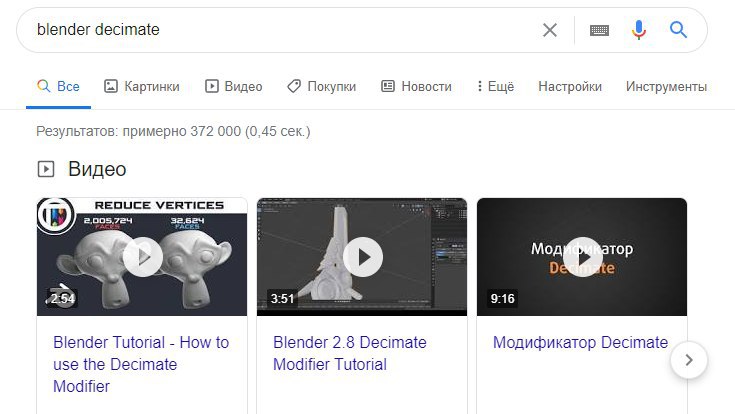The height and width of the screenshot is (414, 735).
Task: Start voice search with the microphone icon
Action: pos(638,30)
